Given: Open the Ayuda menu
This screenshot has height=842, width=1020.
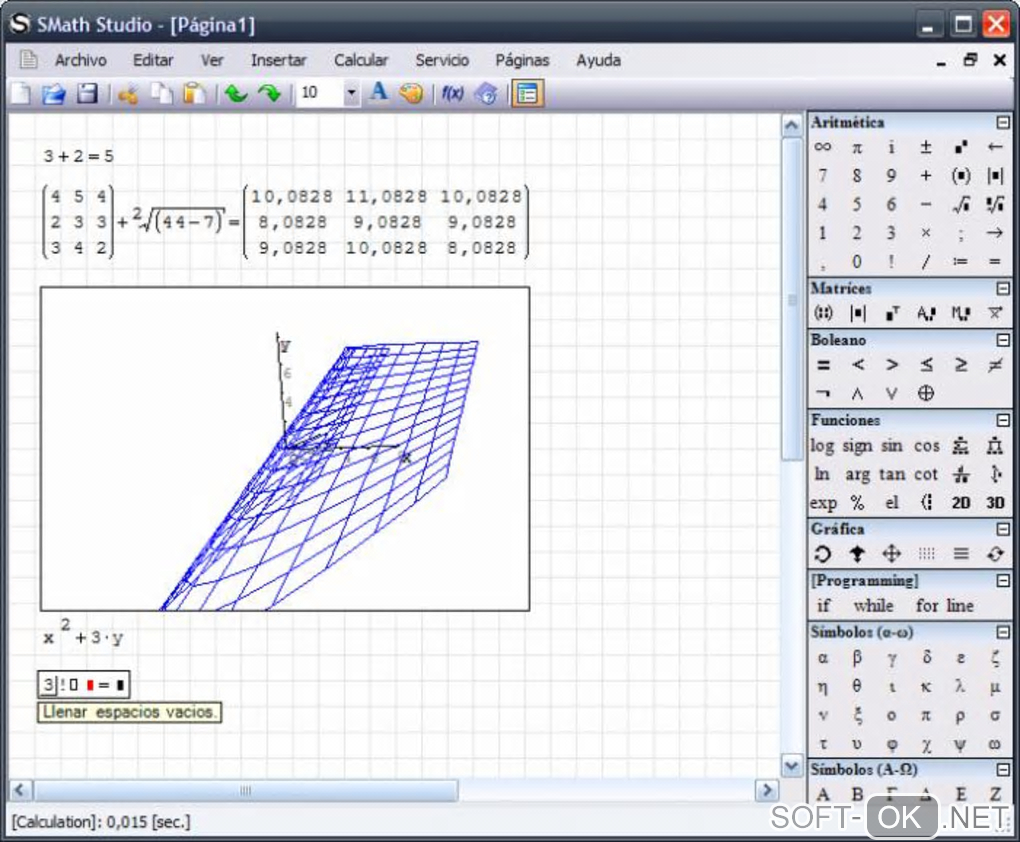Looking at the screenshot, I should pos(598,61).
